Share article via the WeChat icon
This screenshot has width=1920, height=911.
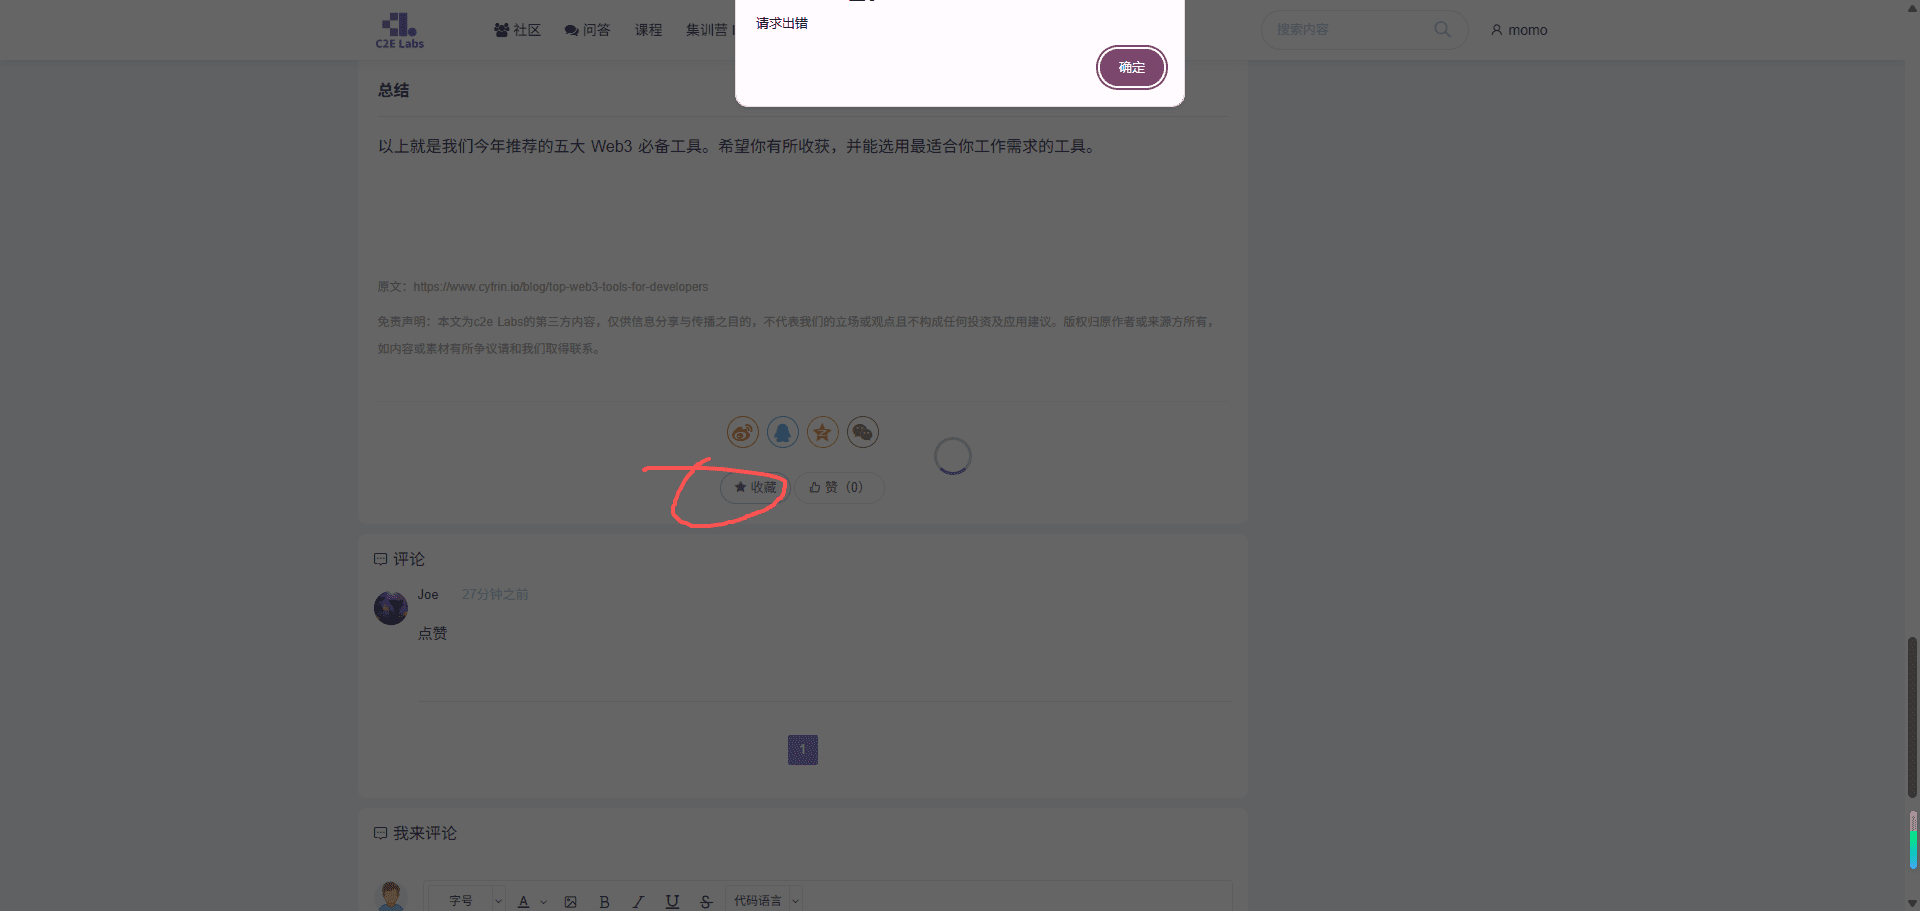(x=862, y=432)
